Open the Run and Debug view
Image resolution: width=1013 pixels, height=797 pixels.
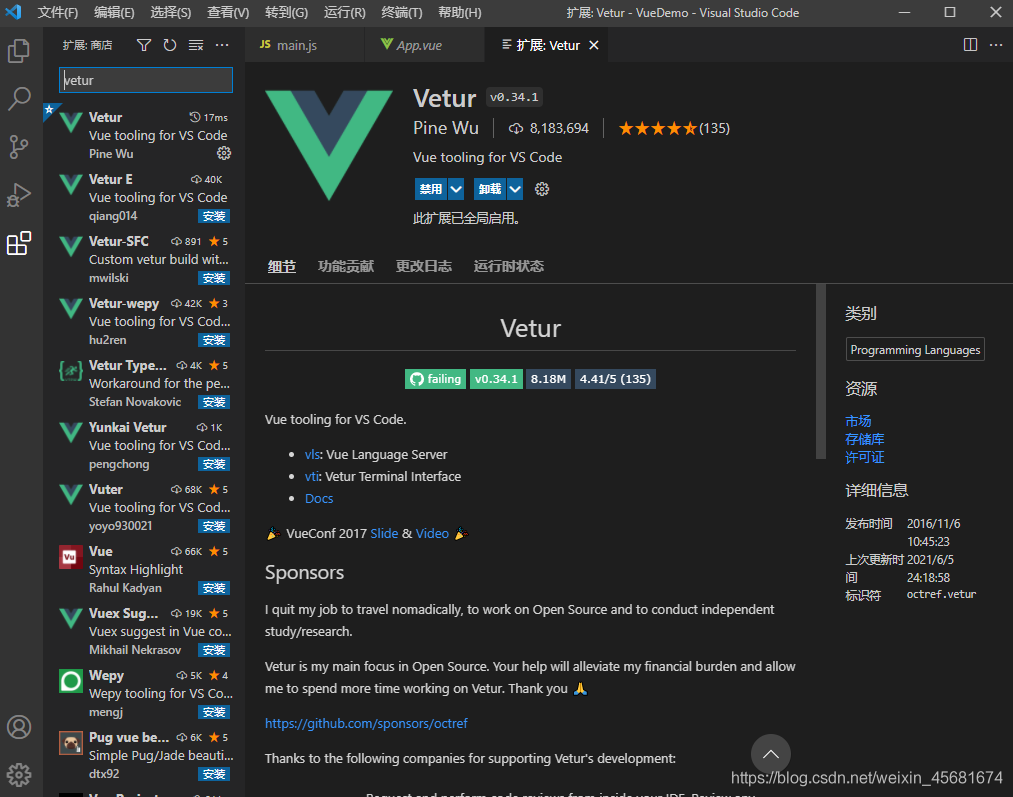pos(19,194)
